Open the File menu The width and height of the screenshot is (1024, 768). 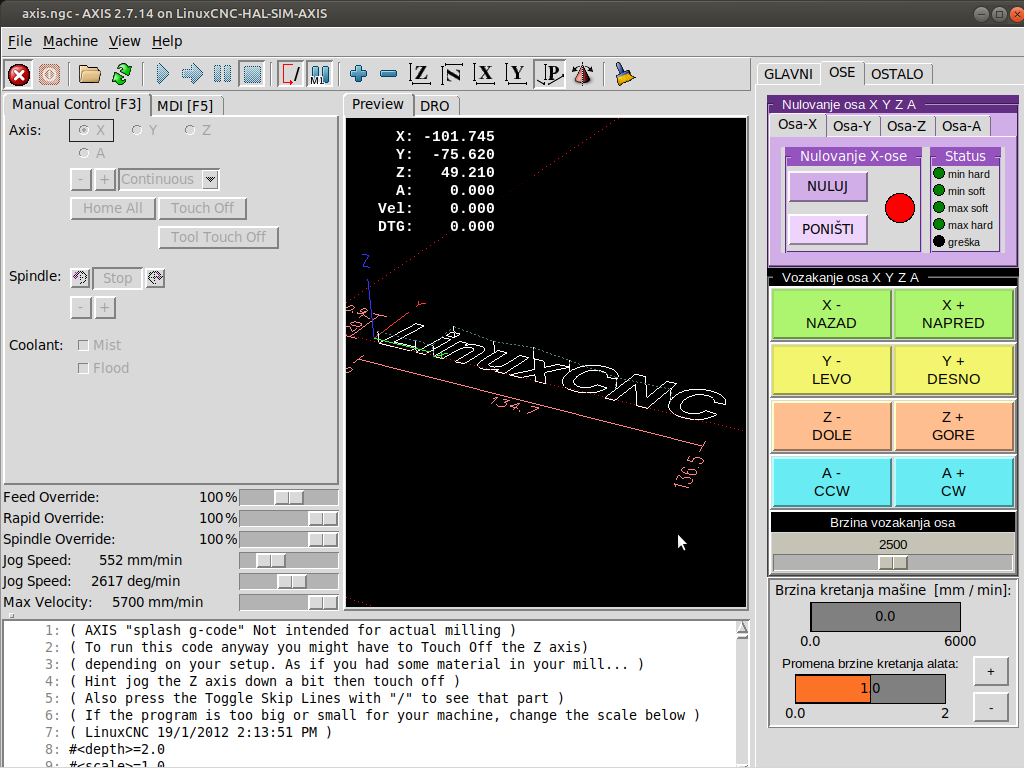tap(20, 41)
